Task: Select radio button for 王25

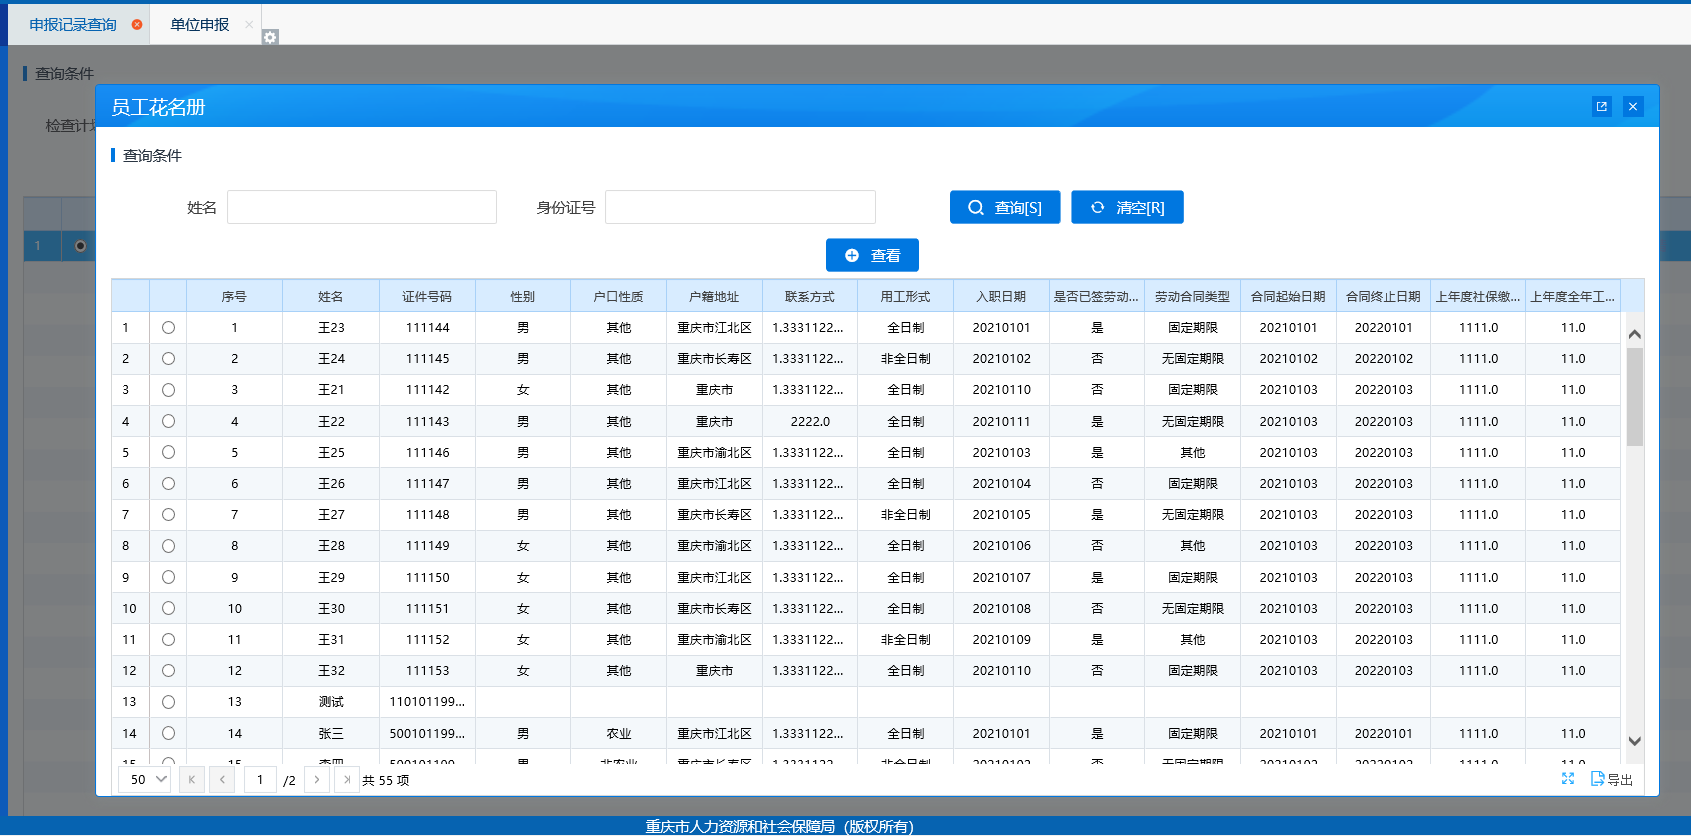Action: tap(168, 452)
